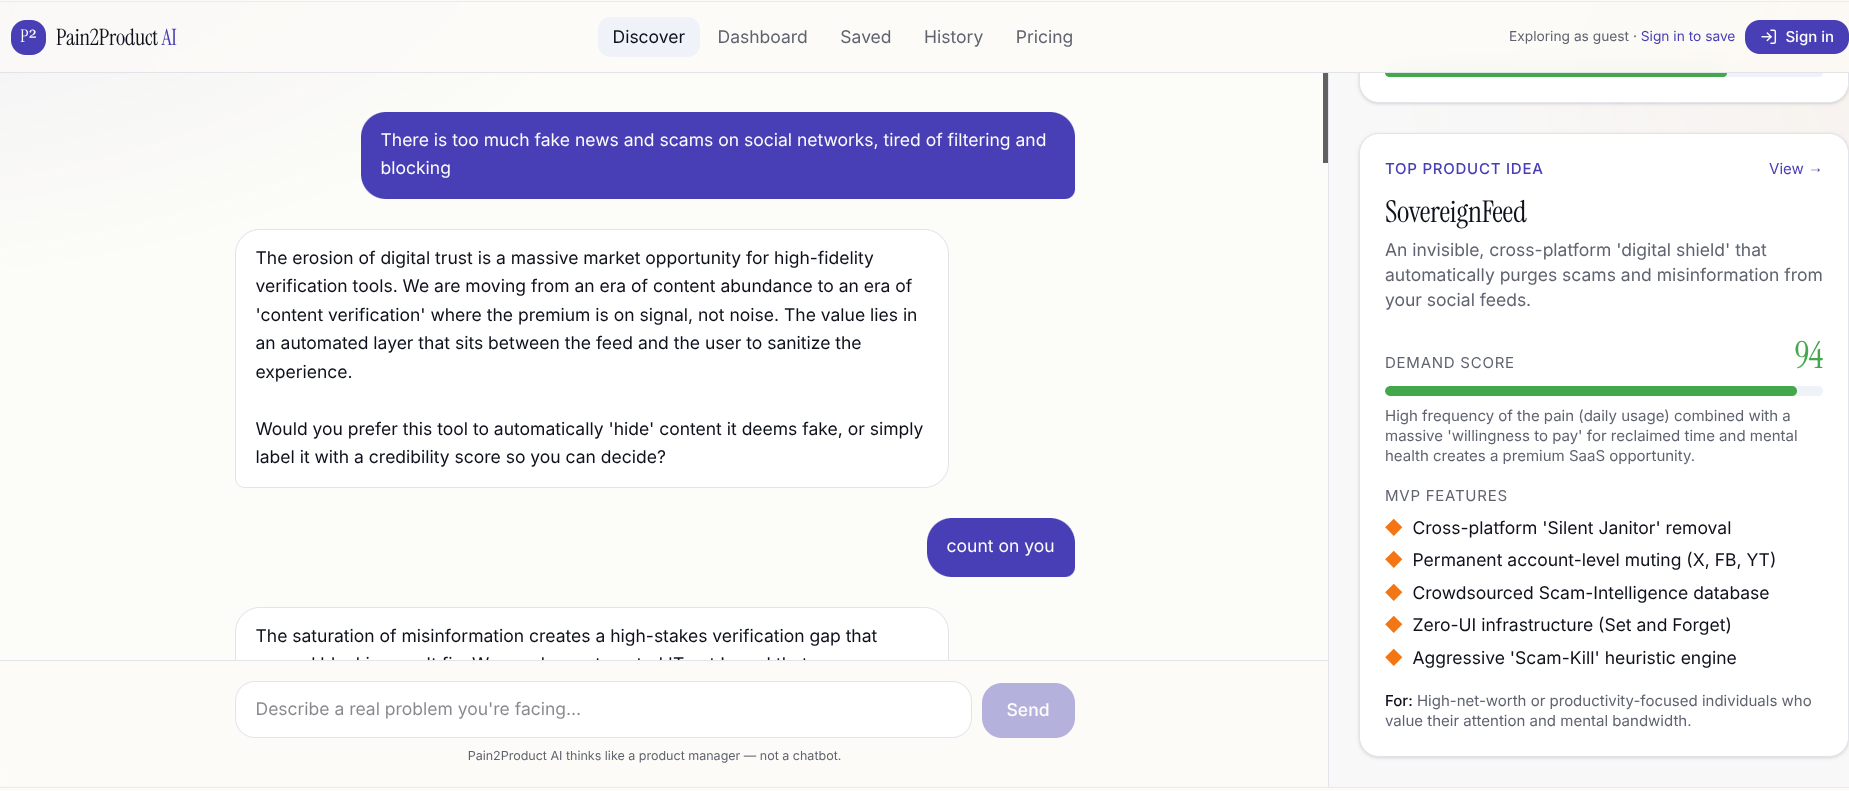Click the Send button
This screenshot has height=791, width=1849.
1028,710
